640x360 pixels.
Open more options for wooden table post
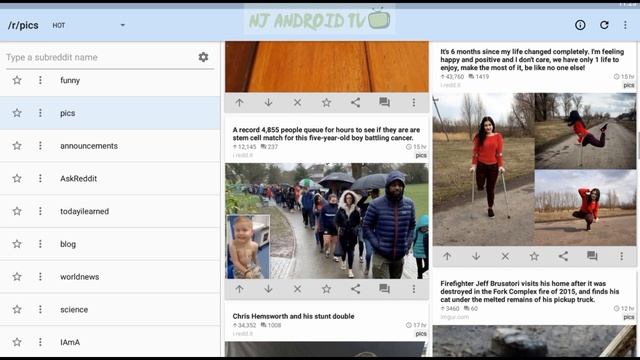tap(413, 102)
